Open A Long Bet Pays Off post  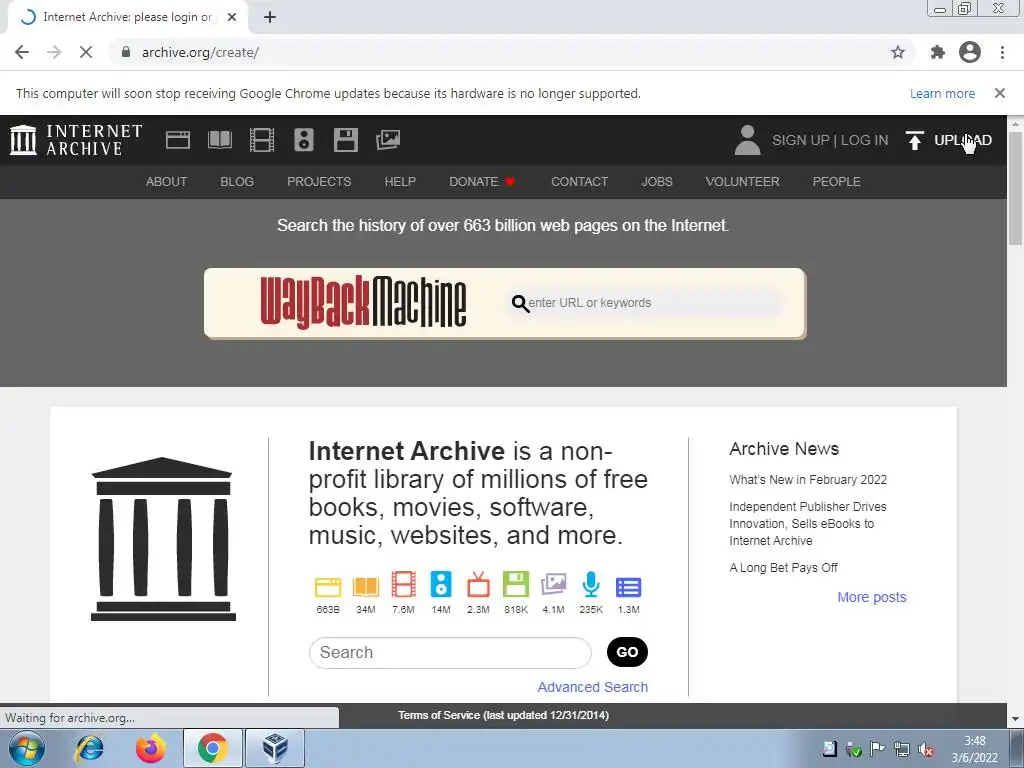(783, 568)
